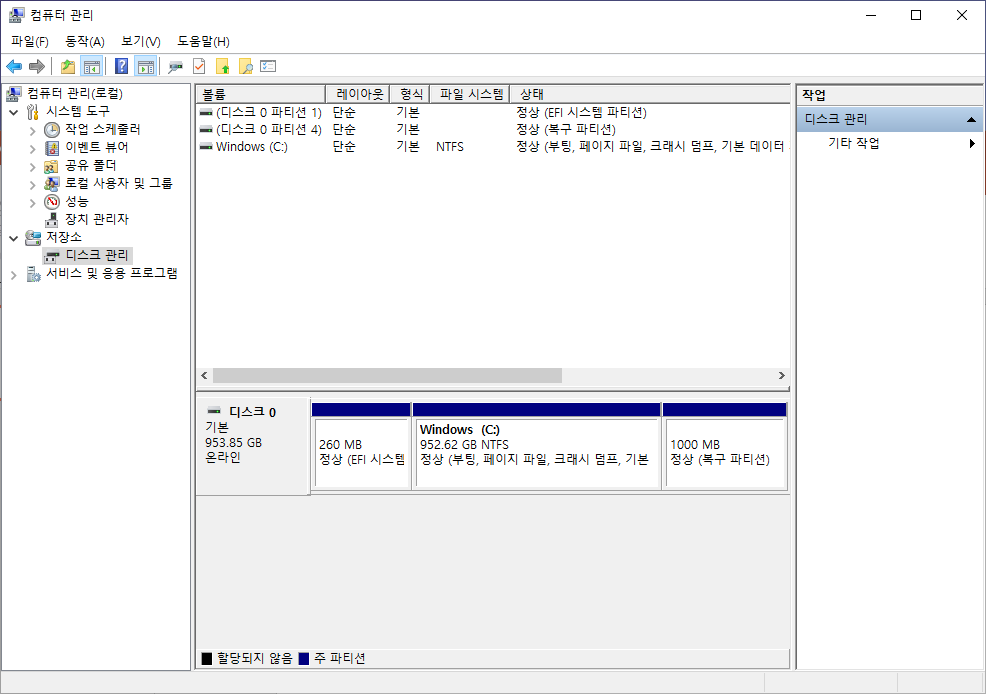Open the 파일(F) menu
Viewport: 986px width, 694px height.
(x=30, y=41)
